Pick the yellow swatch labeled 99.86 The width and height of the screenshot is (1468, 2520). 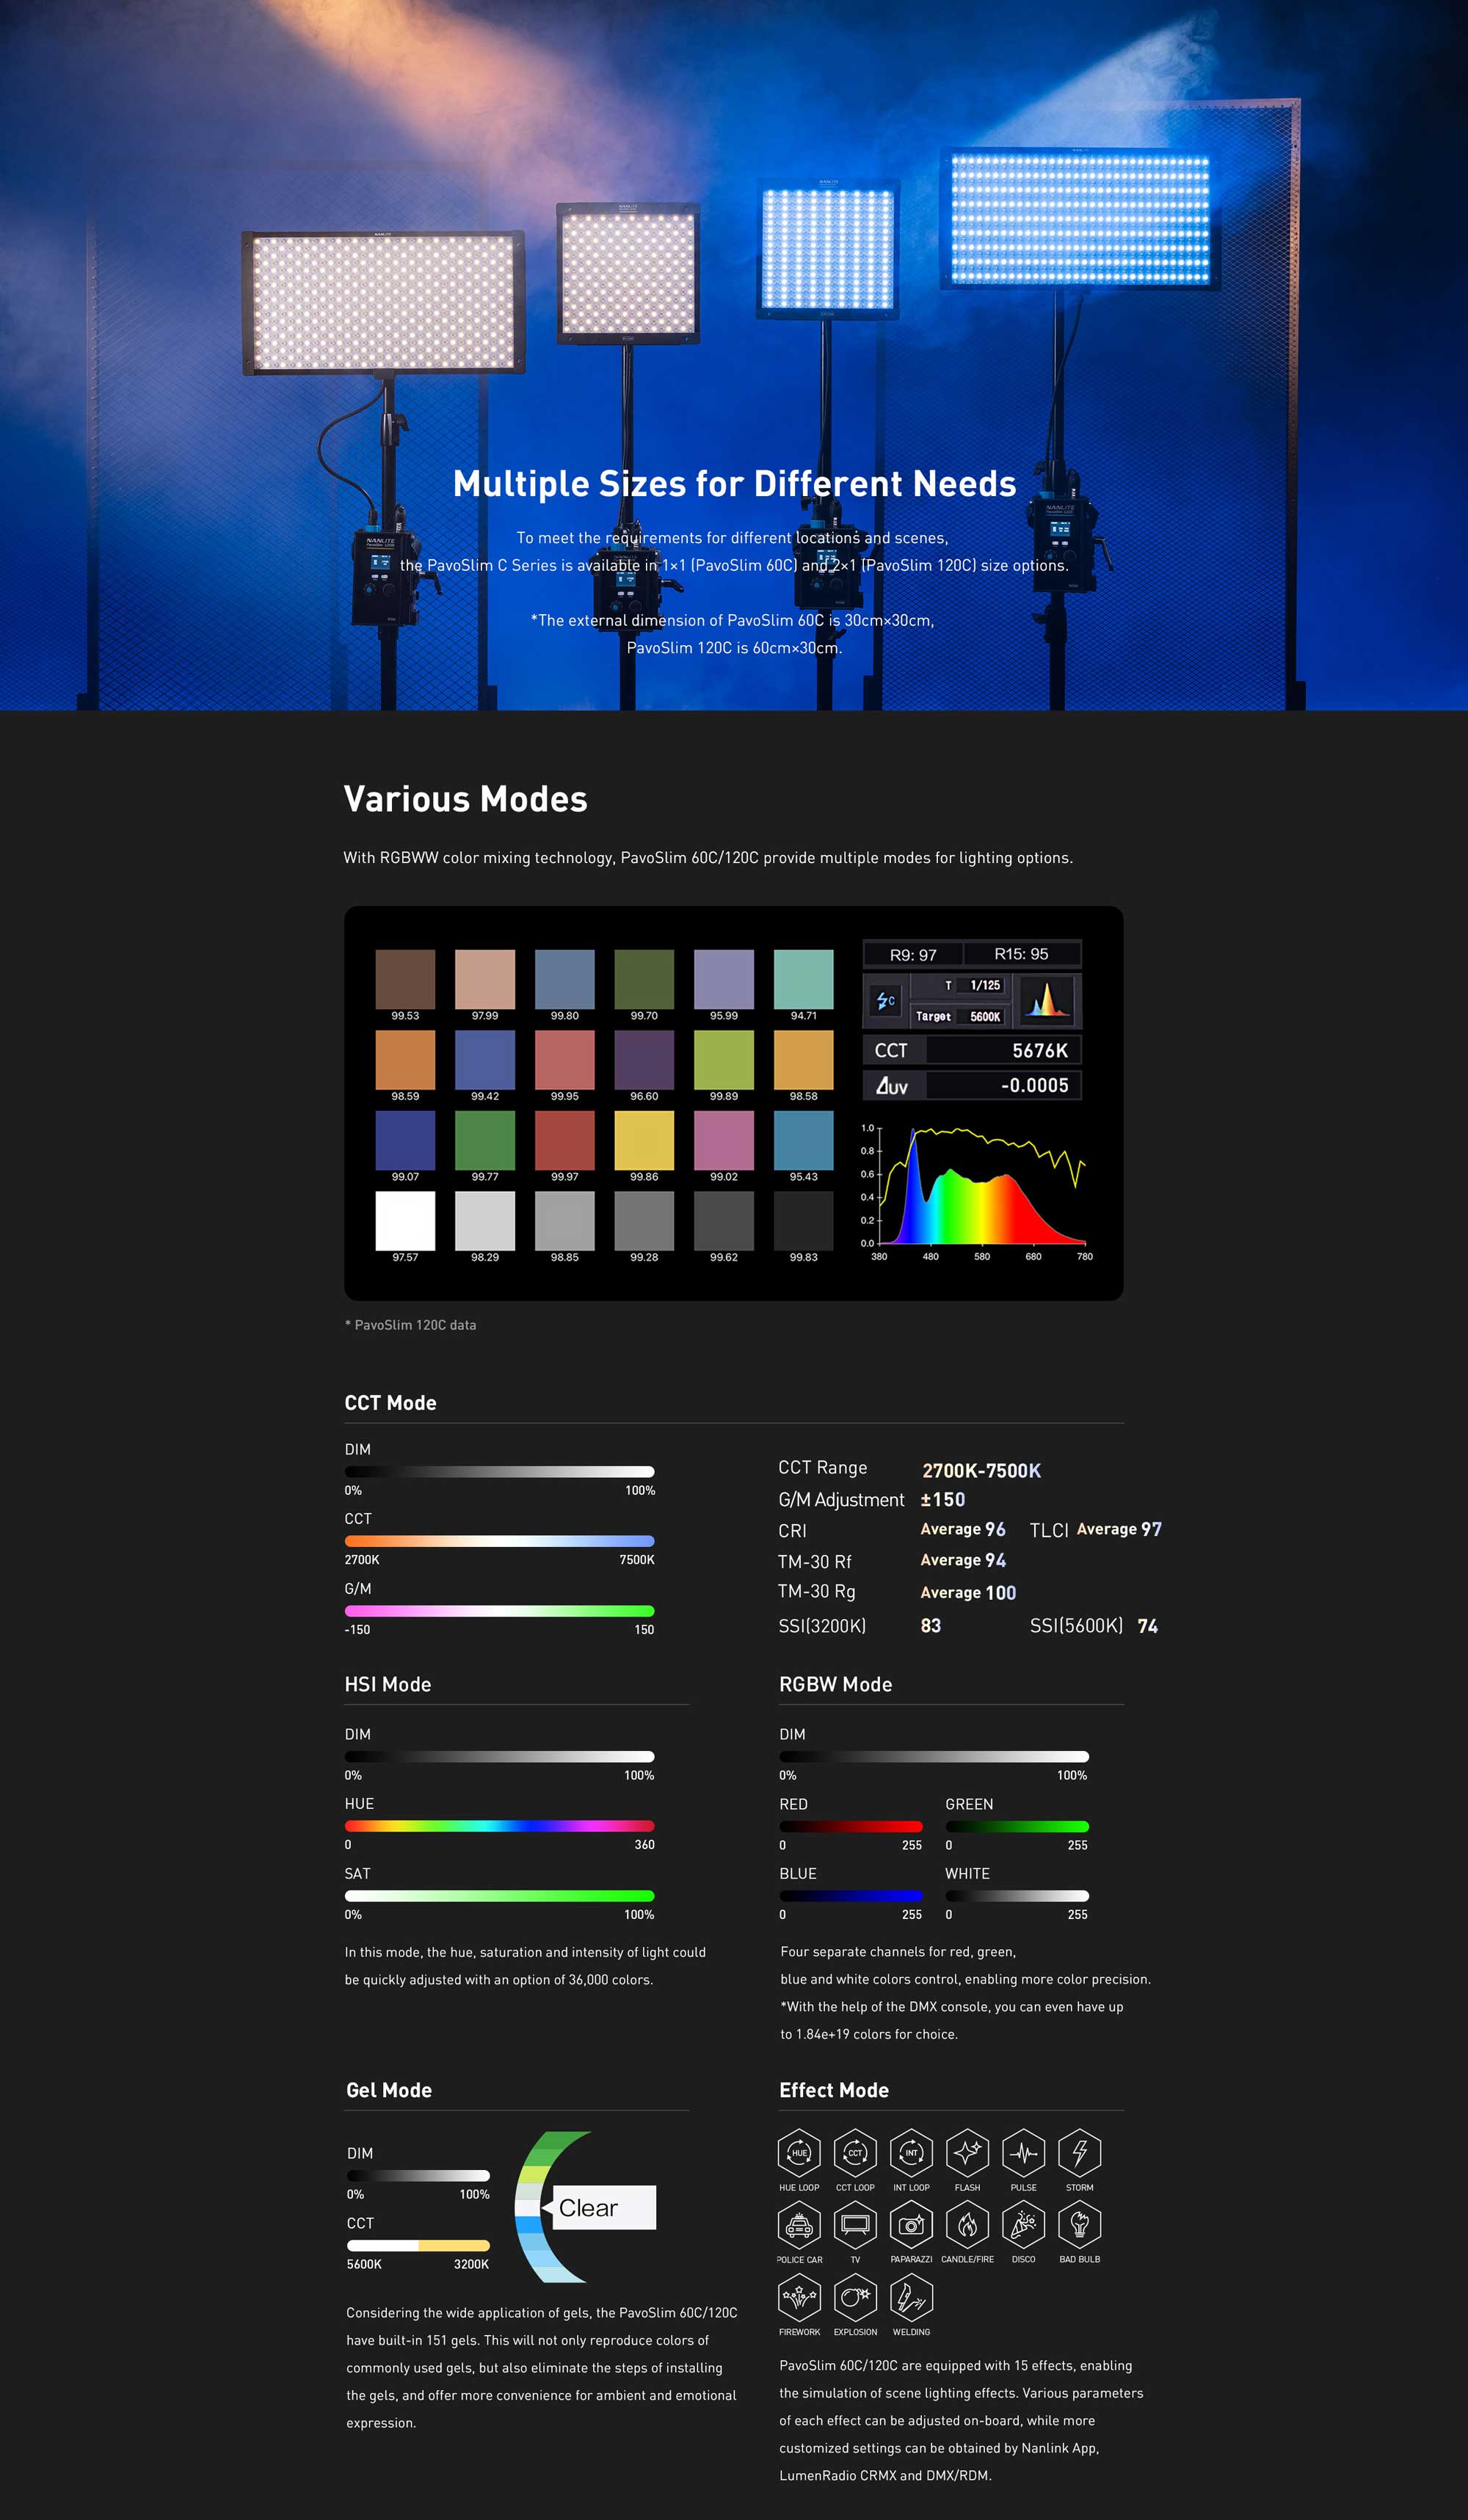(644, 1140)
